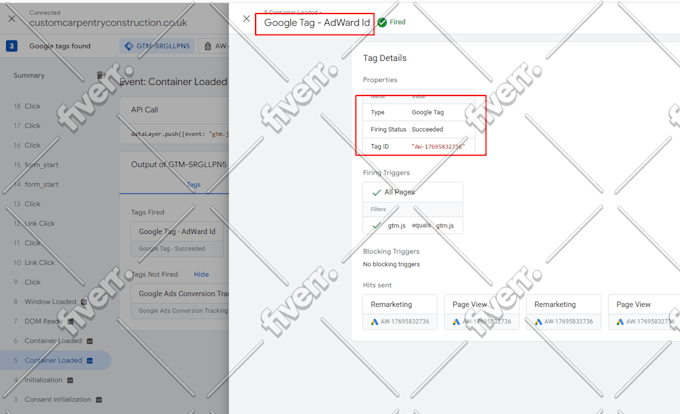Click badge icon next to Consent Initialization
The image size is (680, 414).
click(99, 400)
